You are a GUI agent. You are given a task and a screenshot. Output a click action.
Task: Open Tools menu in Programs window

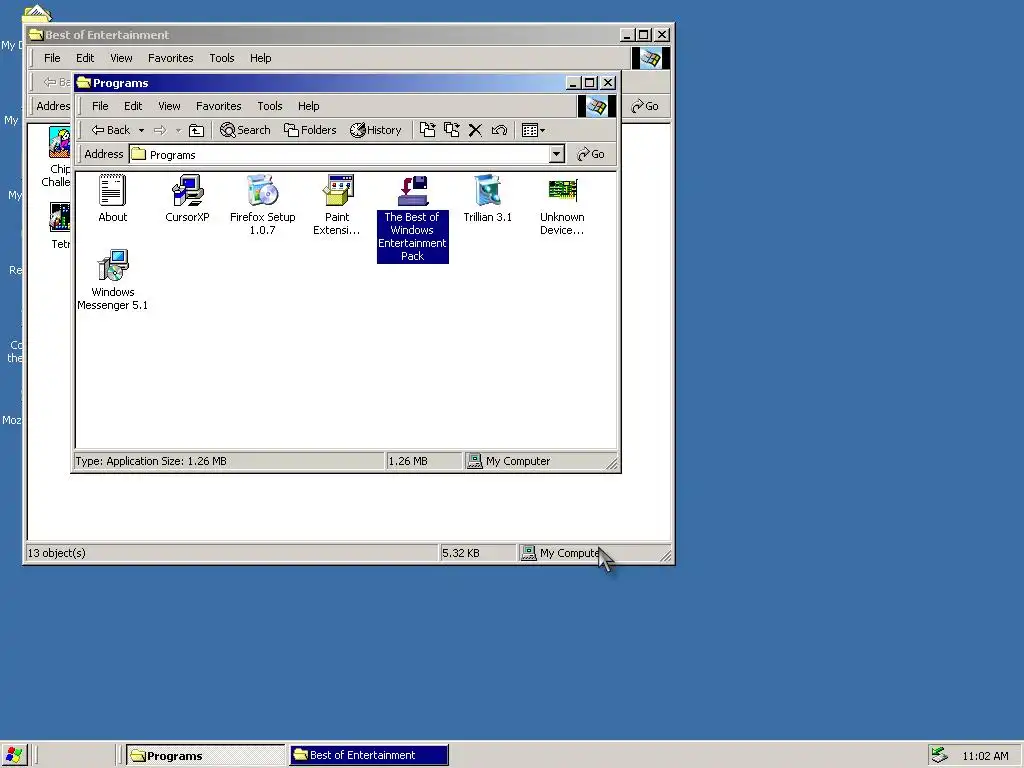point(270,106)
